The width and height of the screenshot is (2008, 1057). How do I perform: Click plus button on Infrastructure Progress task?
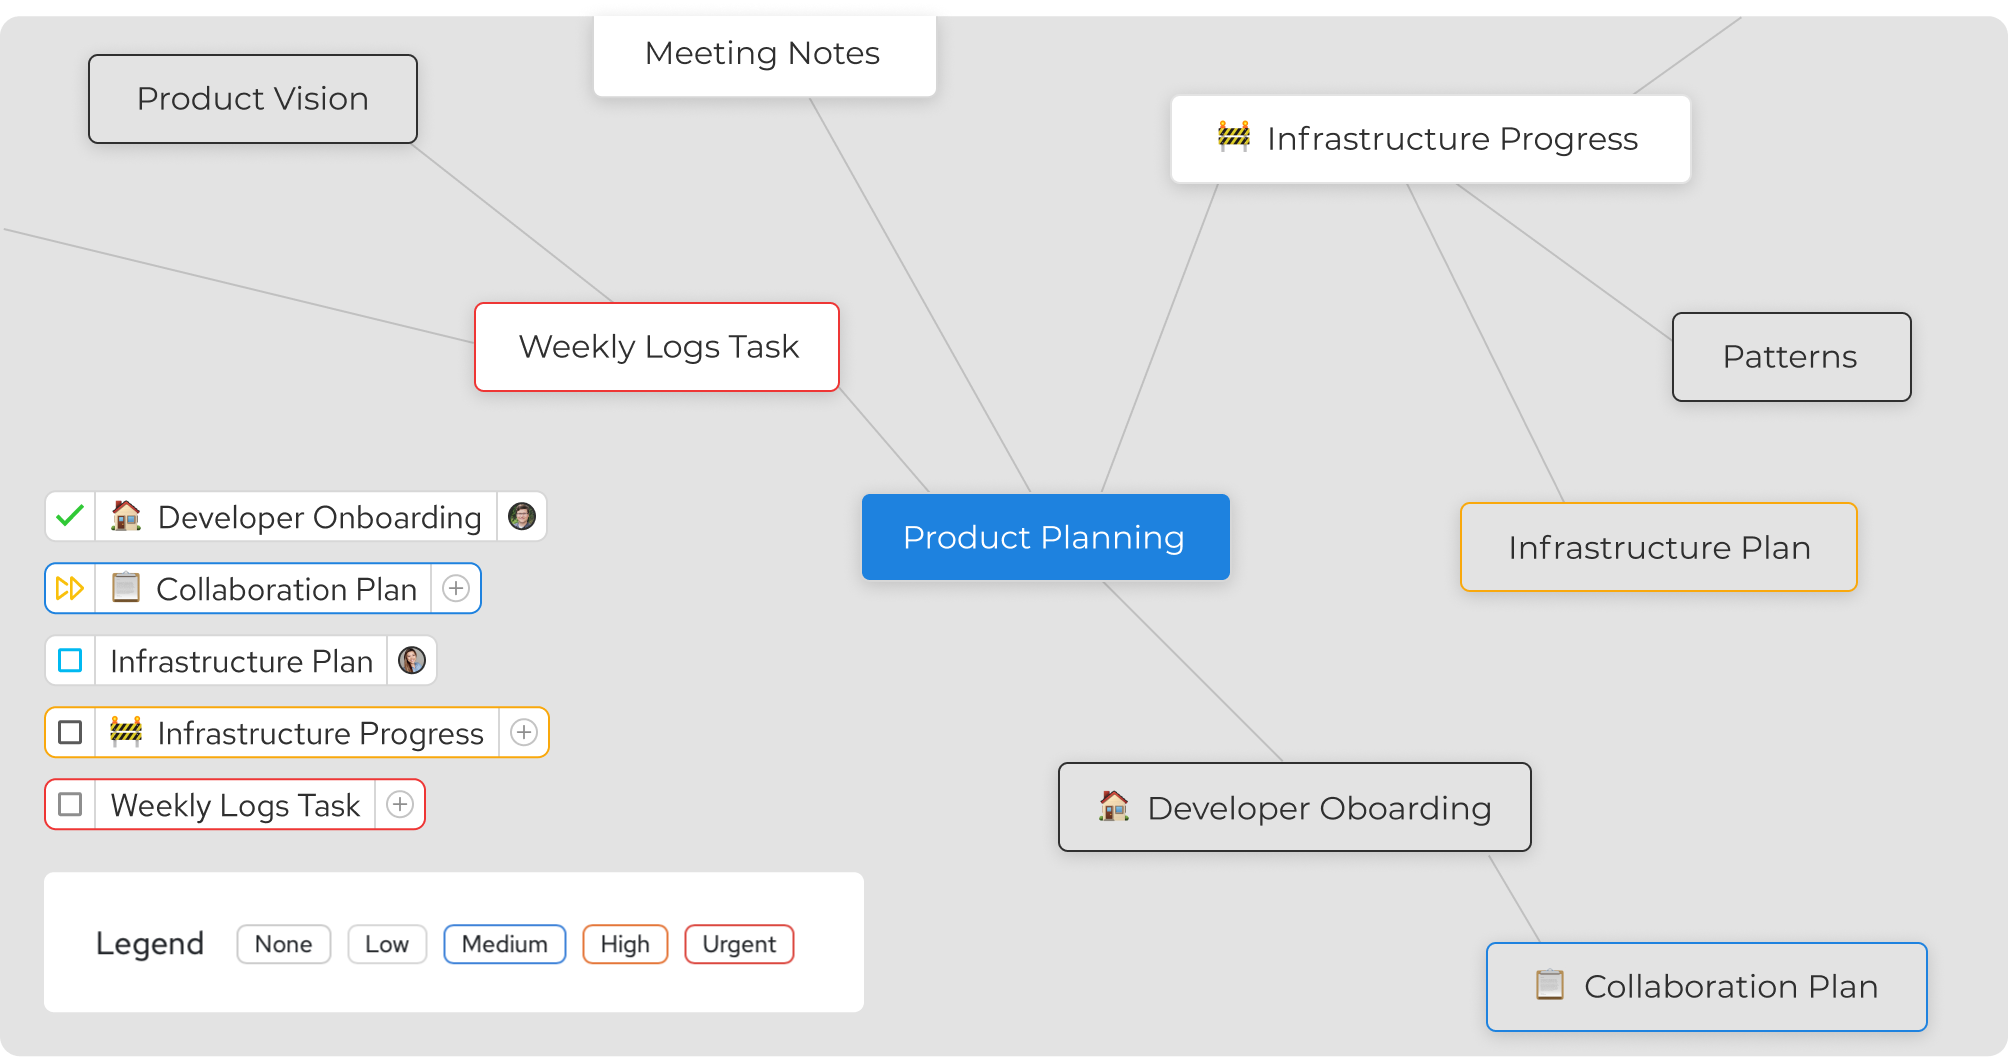pyautogui.click(x=524, y=732)
